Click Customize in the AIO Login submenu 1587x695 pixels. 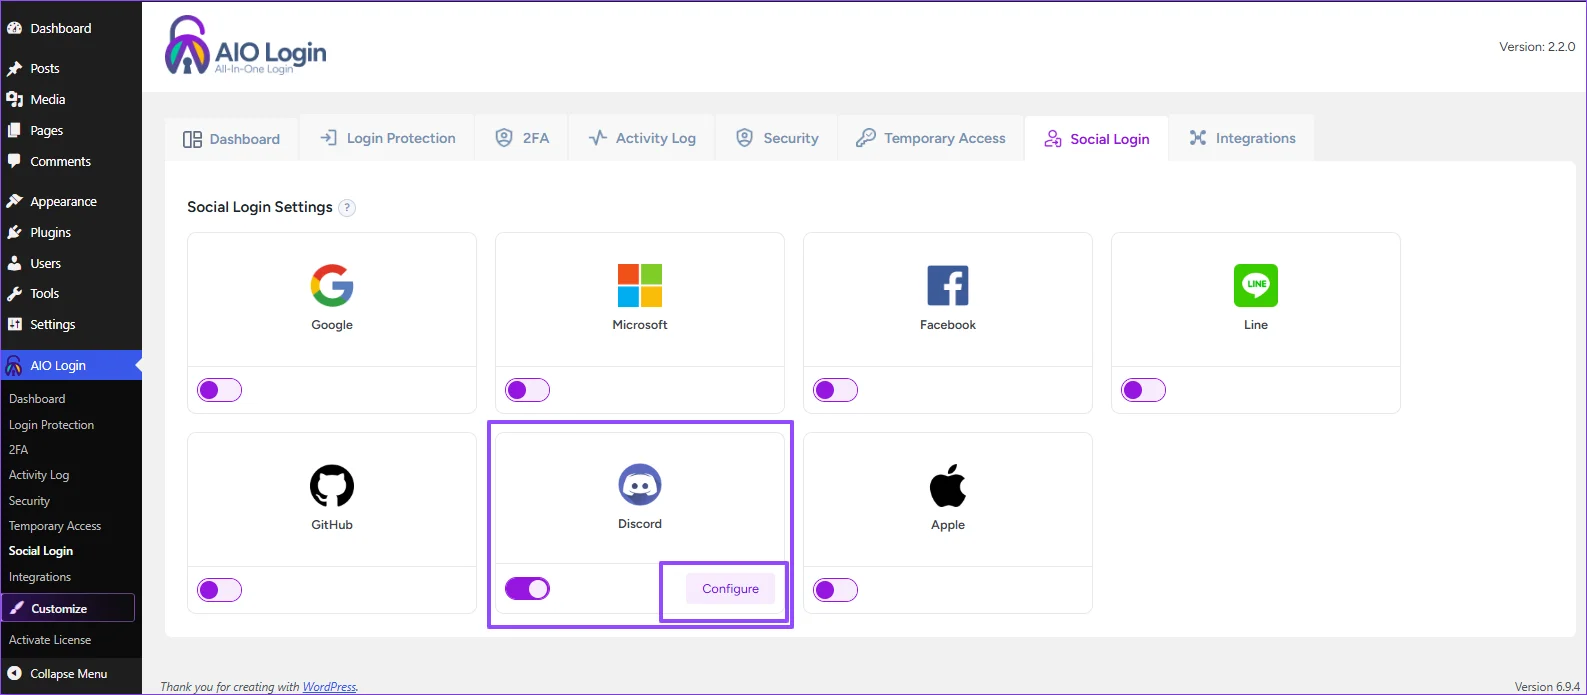coord(68,608)
